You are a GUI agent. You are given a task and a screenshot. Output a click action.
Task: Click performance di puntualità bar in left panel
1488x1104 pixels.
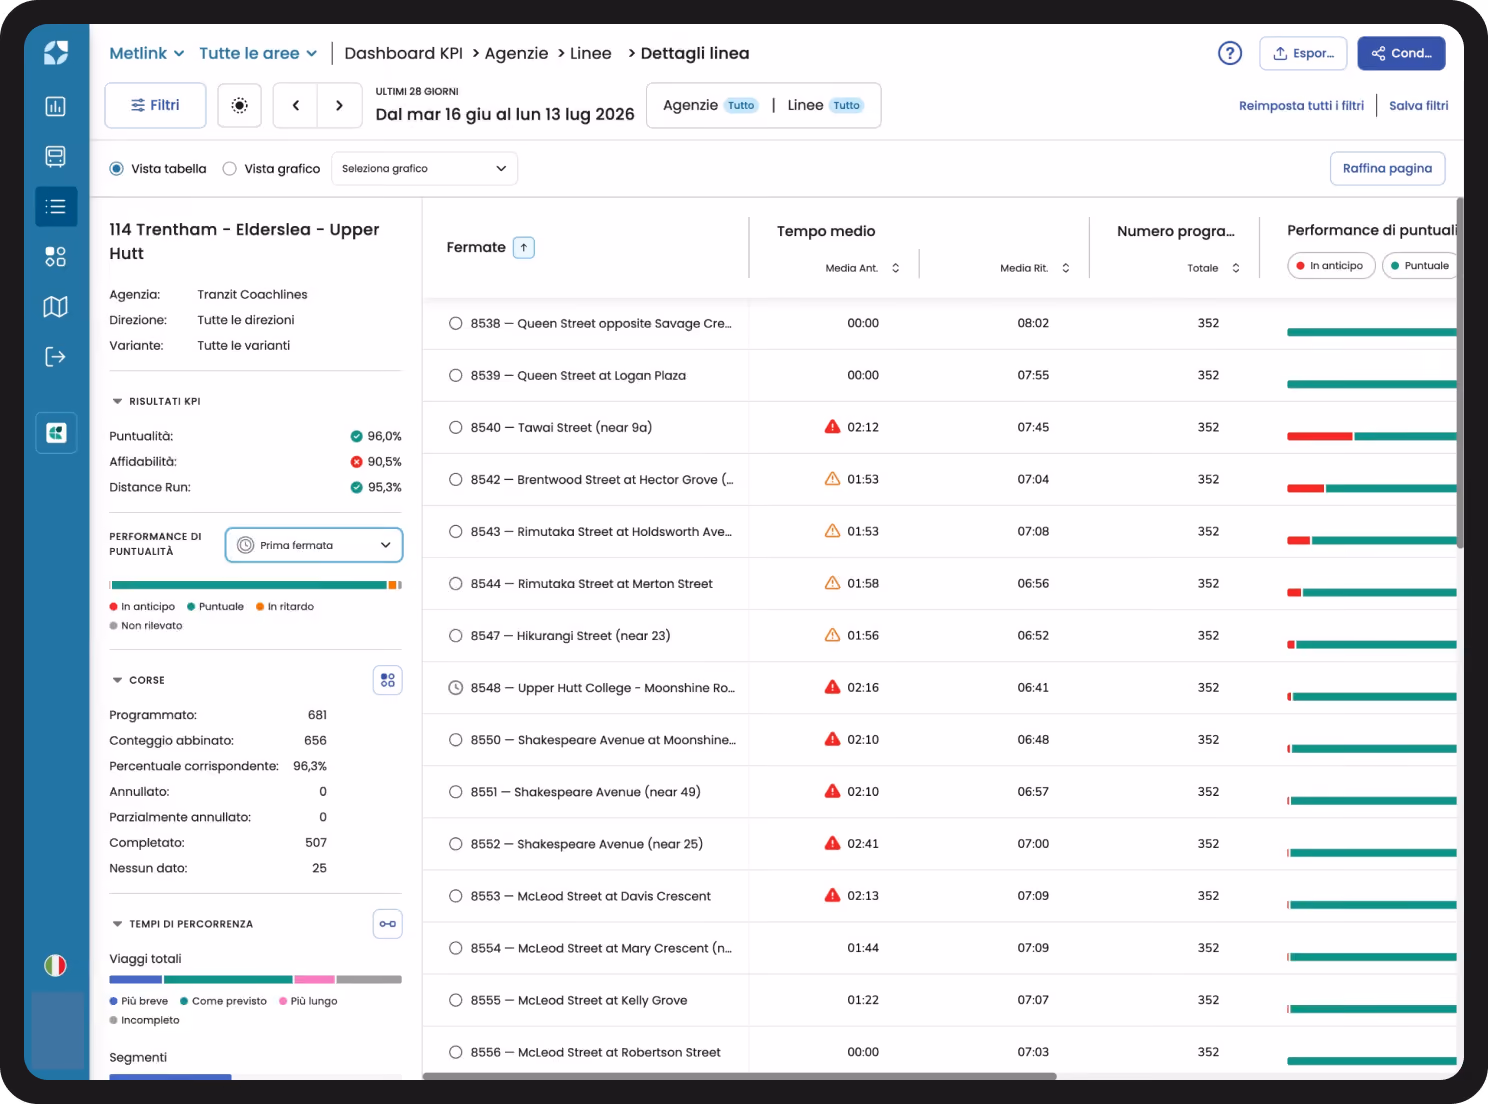click(x=256, y=585)
